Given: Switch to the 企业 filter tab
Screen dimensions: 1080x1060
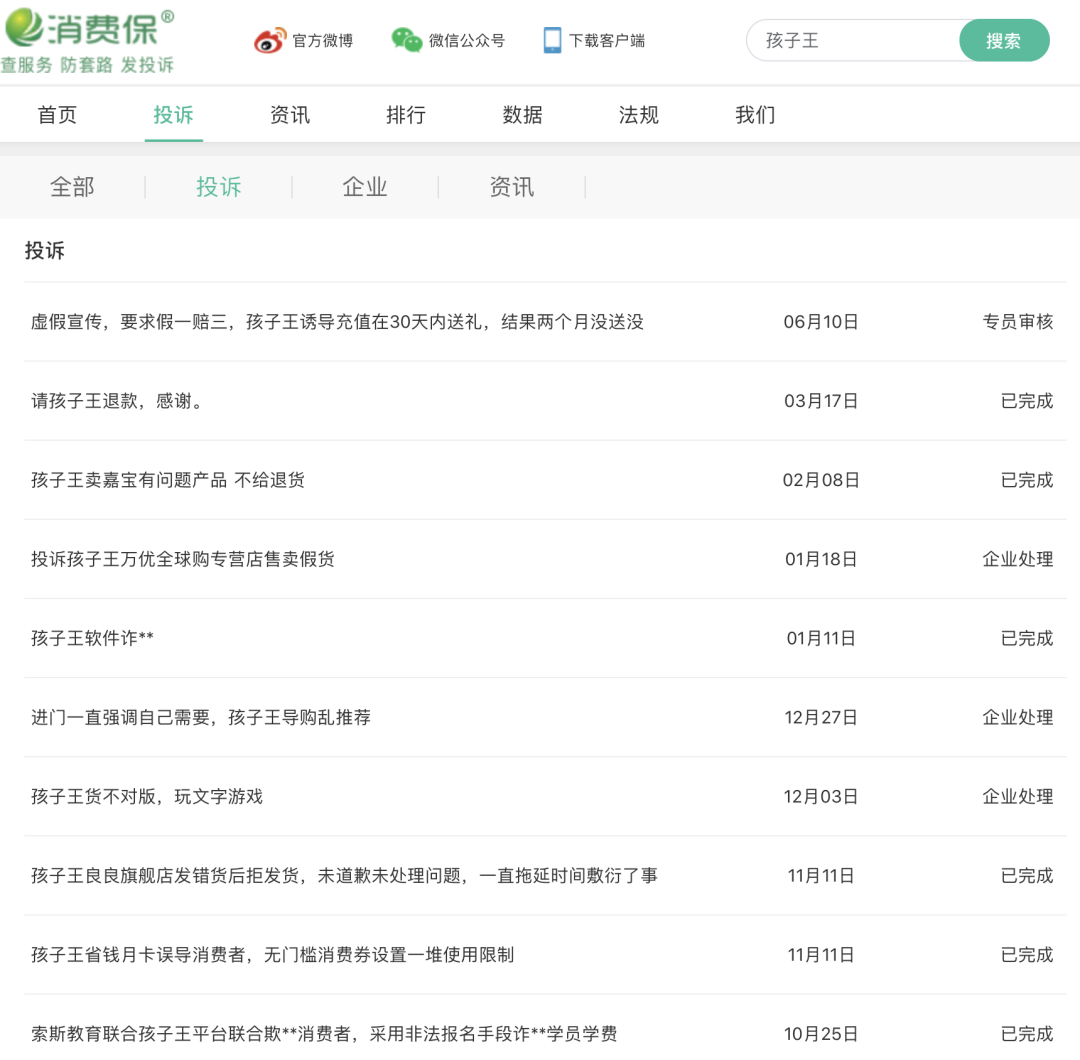Looking at the screenshot, I should 365,187.
